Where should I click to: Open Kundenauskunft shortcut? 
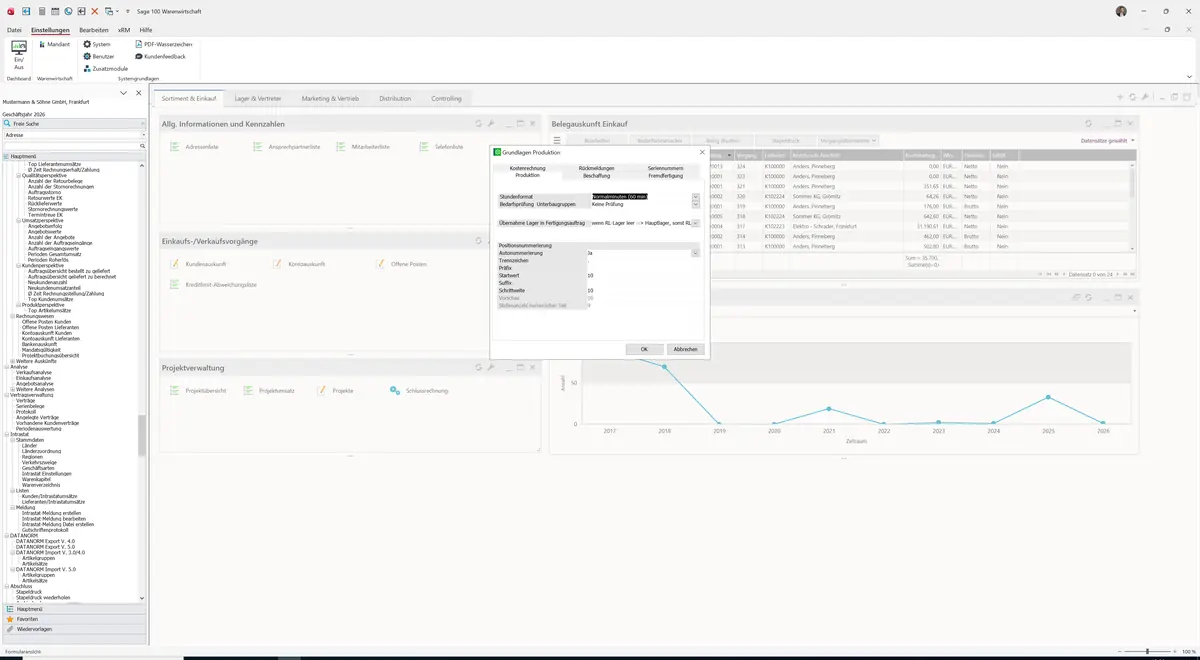199,264
